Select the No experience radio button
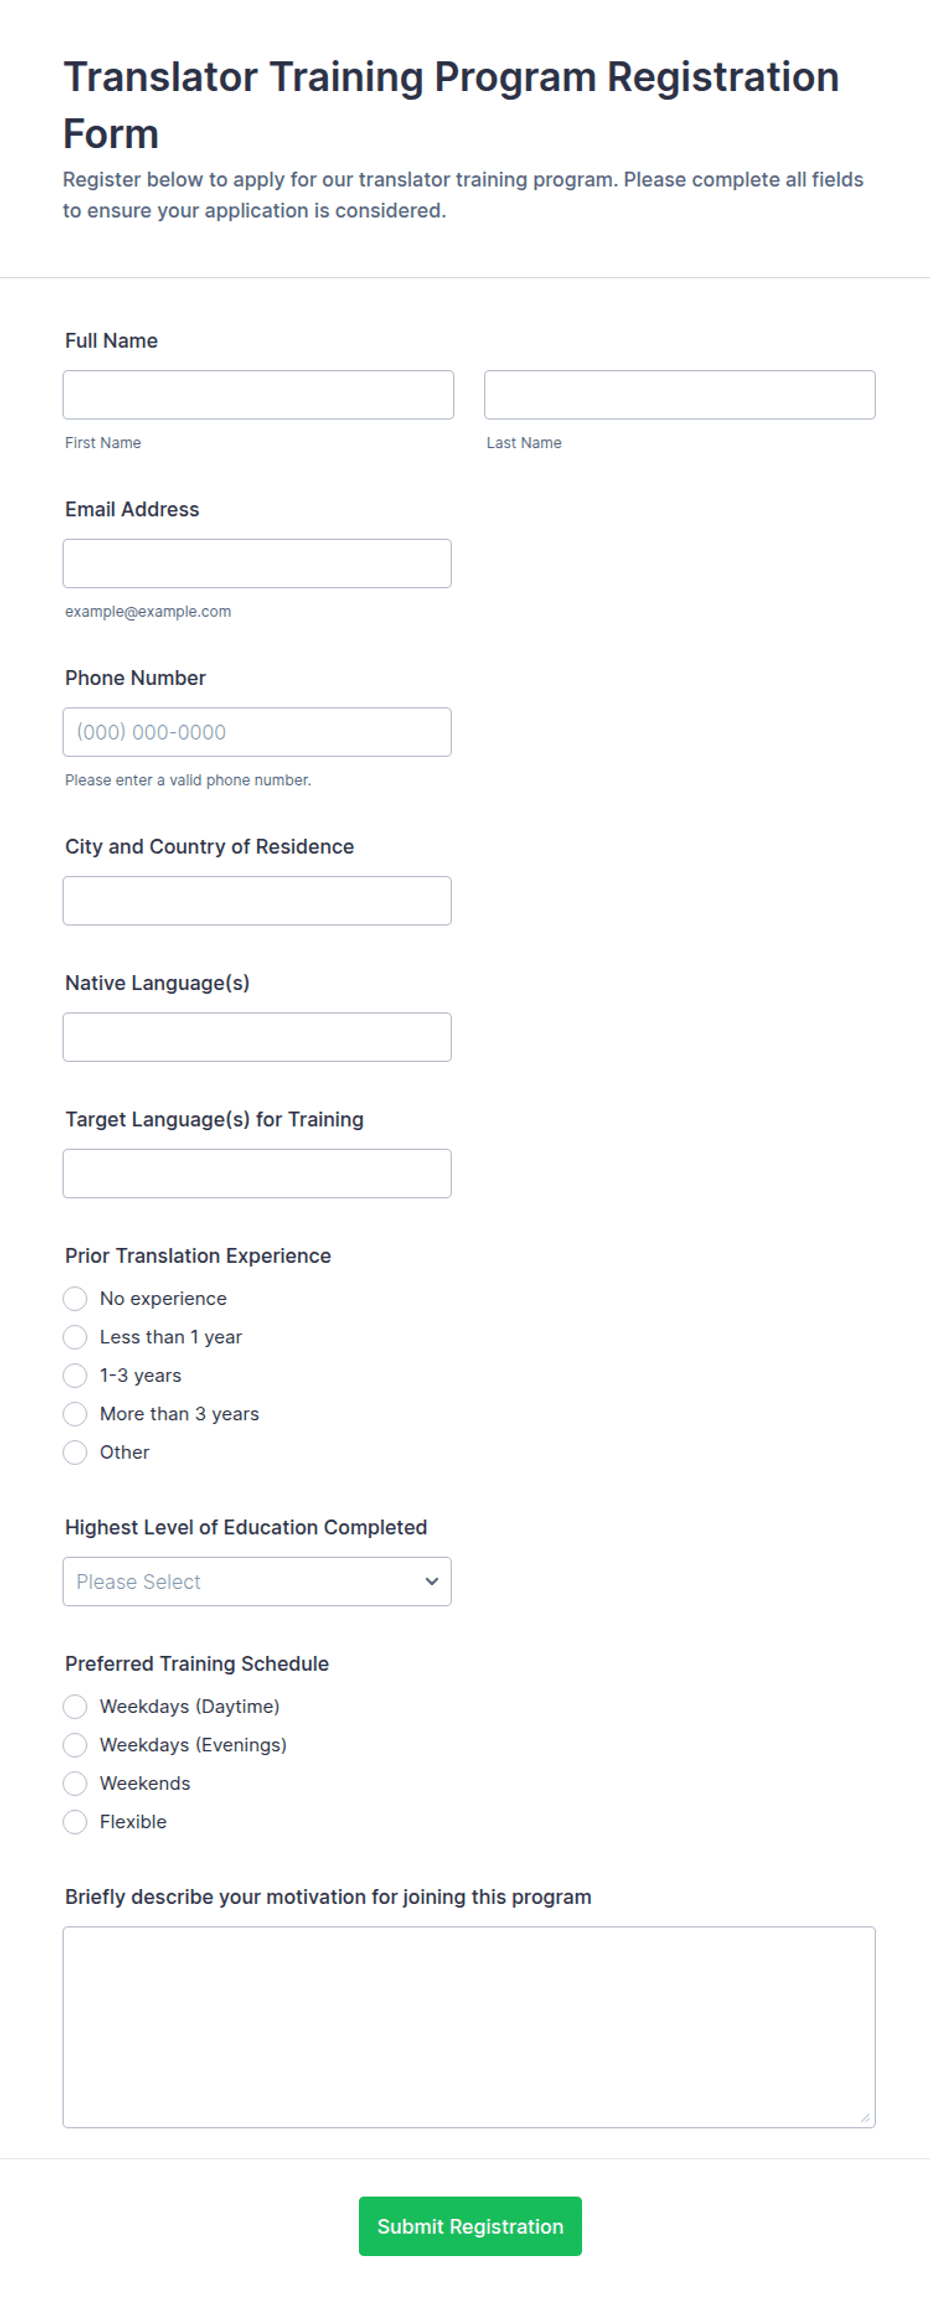This screenshot has width=930, height=2305. 75,1299
